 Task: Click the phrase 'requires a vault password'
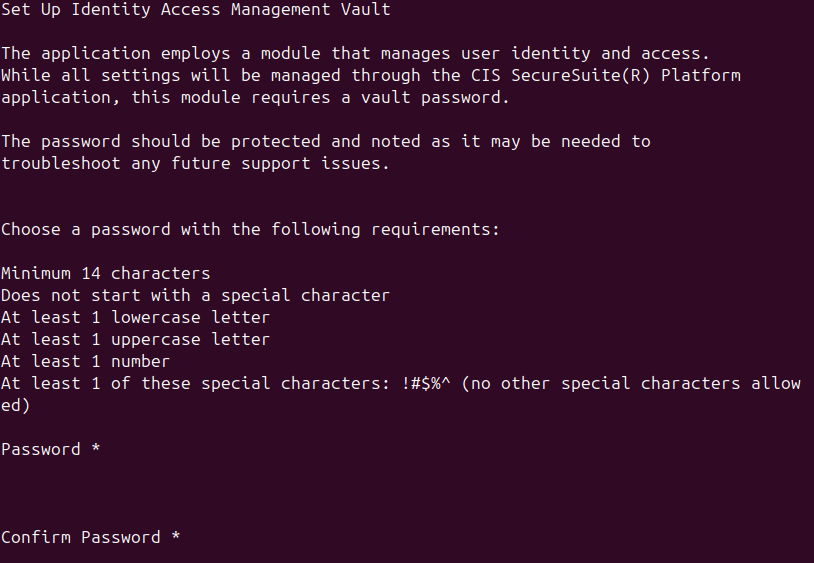coord(376,98)
